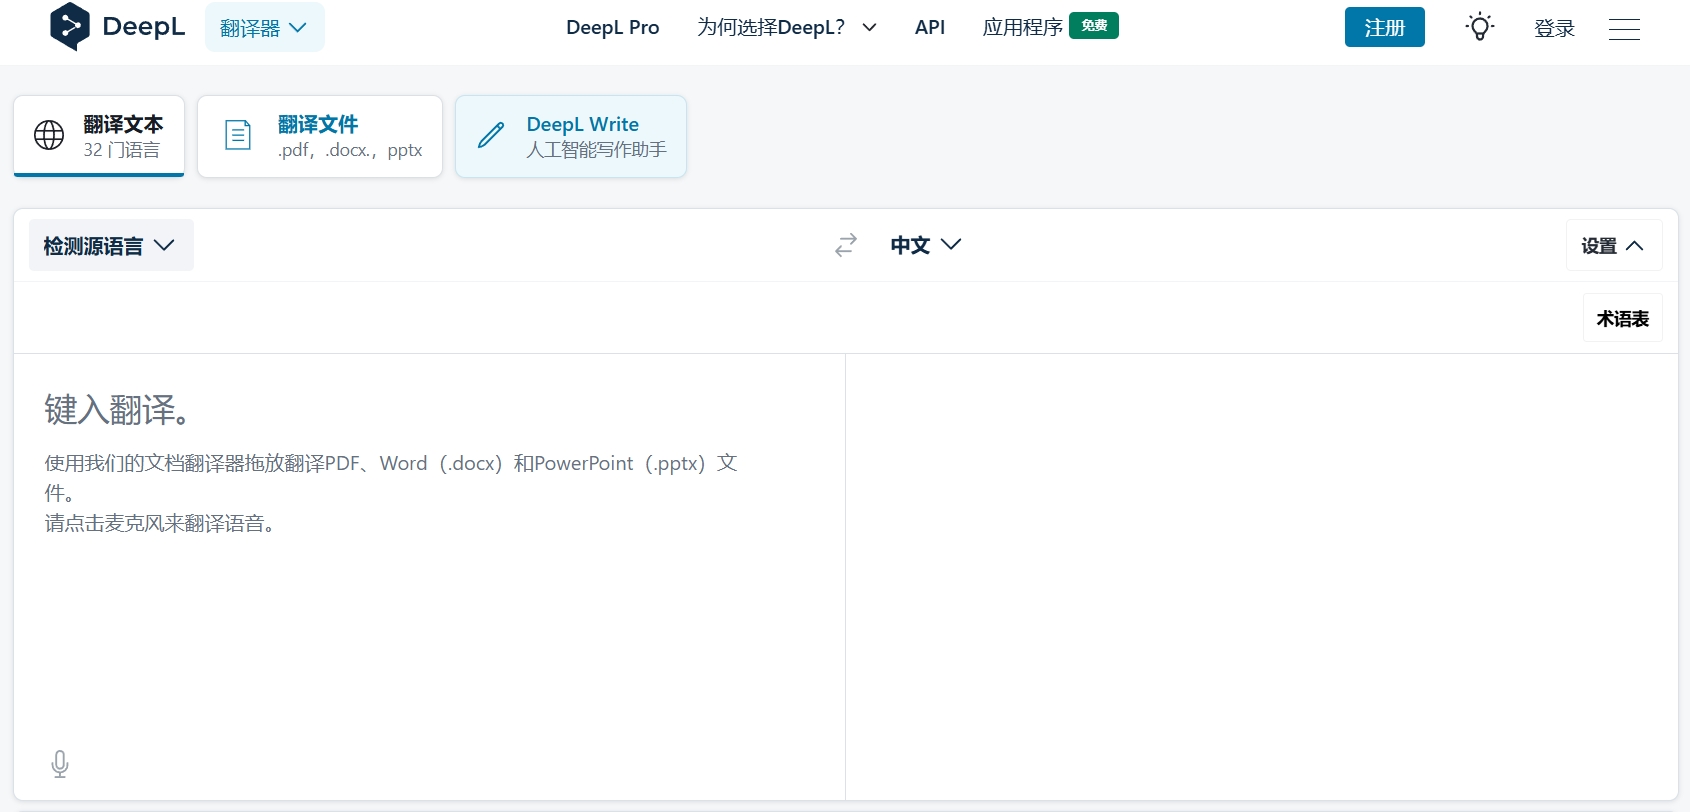Click the 注册 sign-up button
Viewport: 1690px width, 812px height.
1385,27
